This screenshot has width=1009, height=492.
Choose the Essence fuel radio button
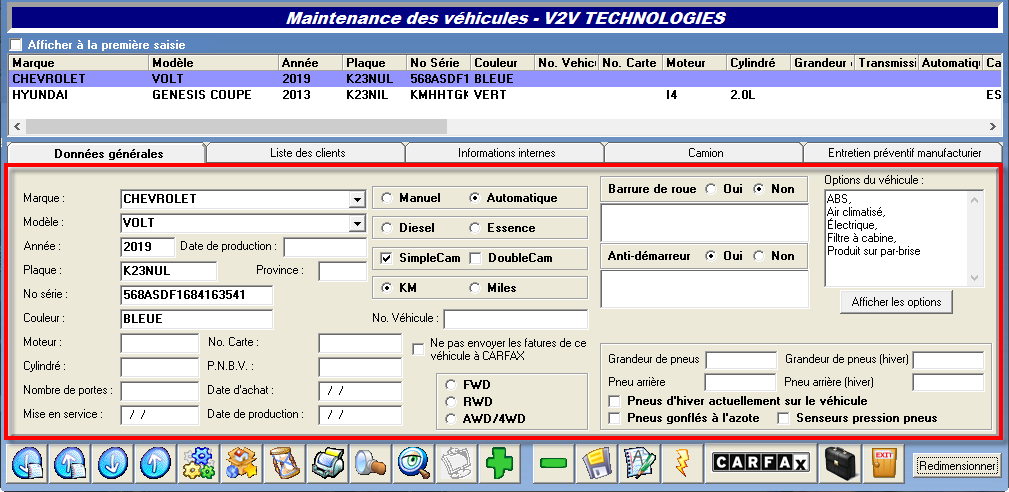[x=475, y=228]
